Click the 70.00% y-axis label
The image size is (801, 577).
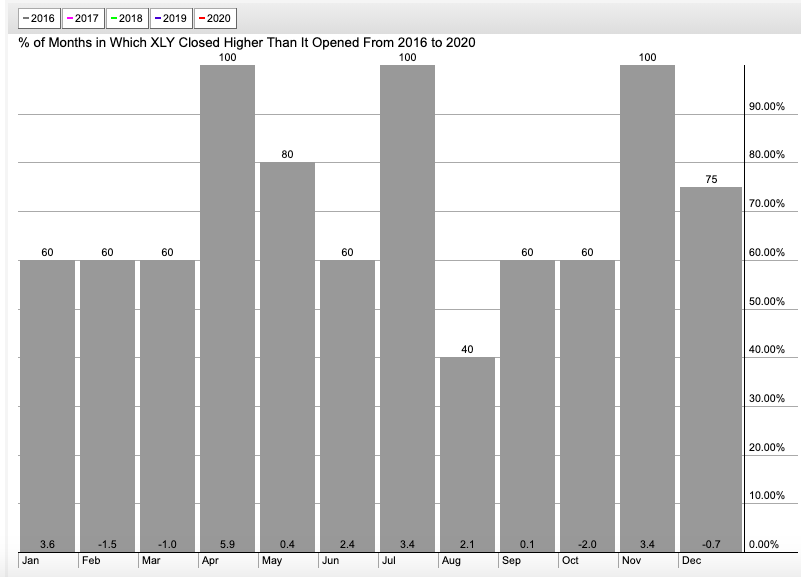click(x=767, y=203)
